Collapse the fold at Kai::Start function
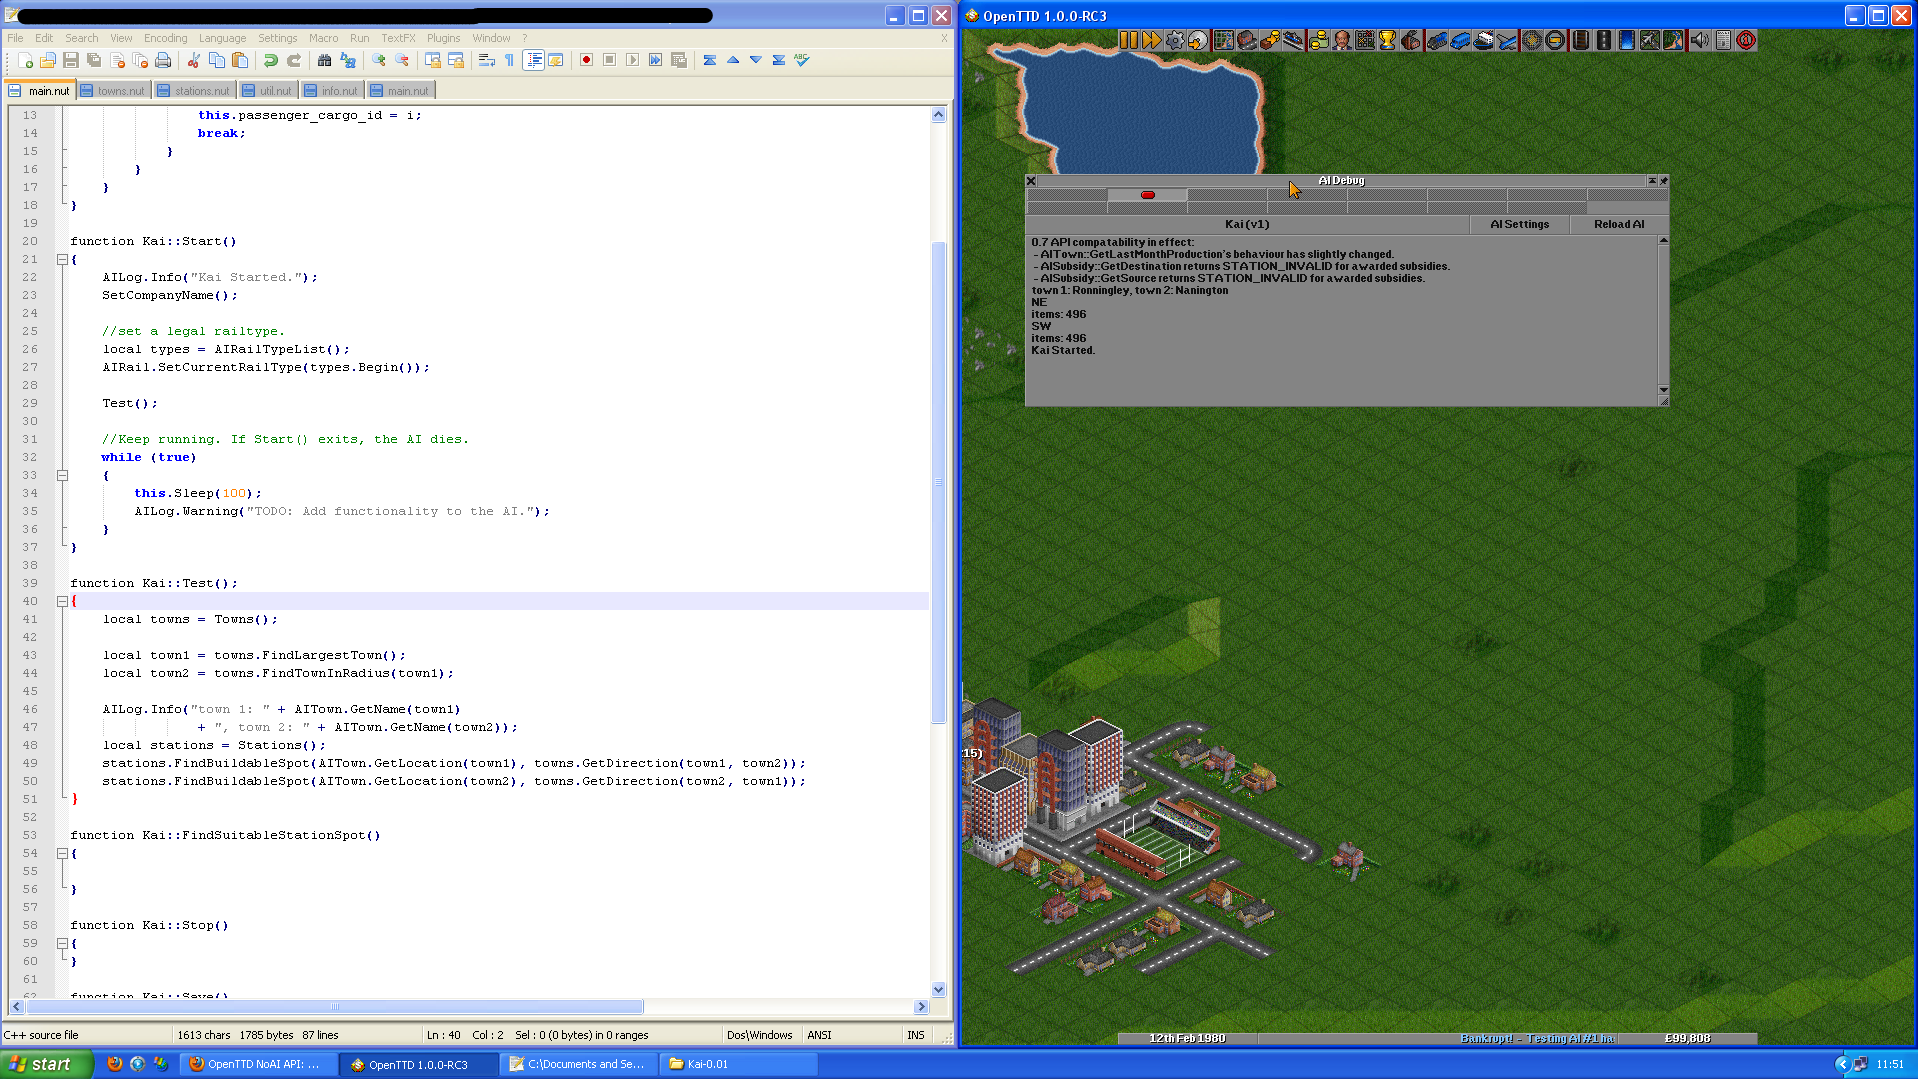Screen dimensions: 1920x1080 62,259
